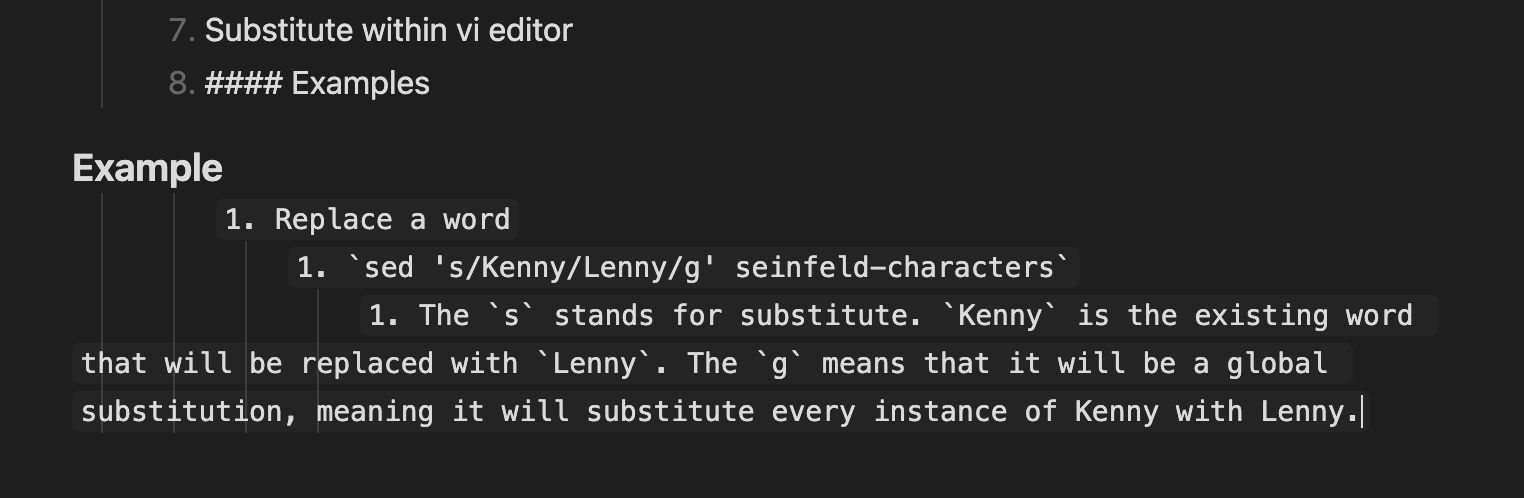Click the bold "Example" heading

coord(148,168)
